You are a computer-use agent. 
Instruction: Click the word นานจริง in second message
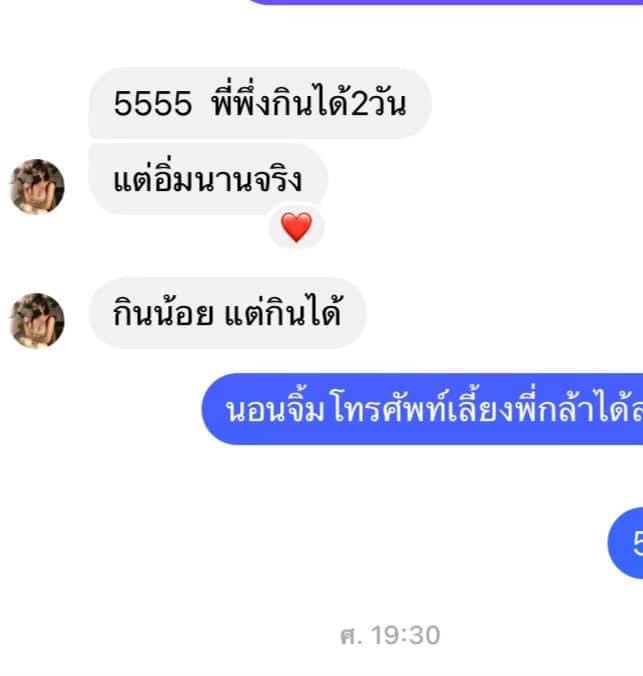(248, 180)
